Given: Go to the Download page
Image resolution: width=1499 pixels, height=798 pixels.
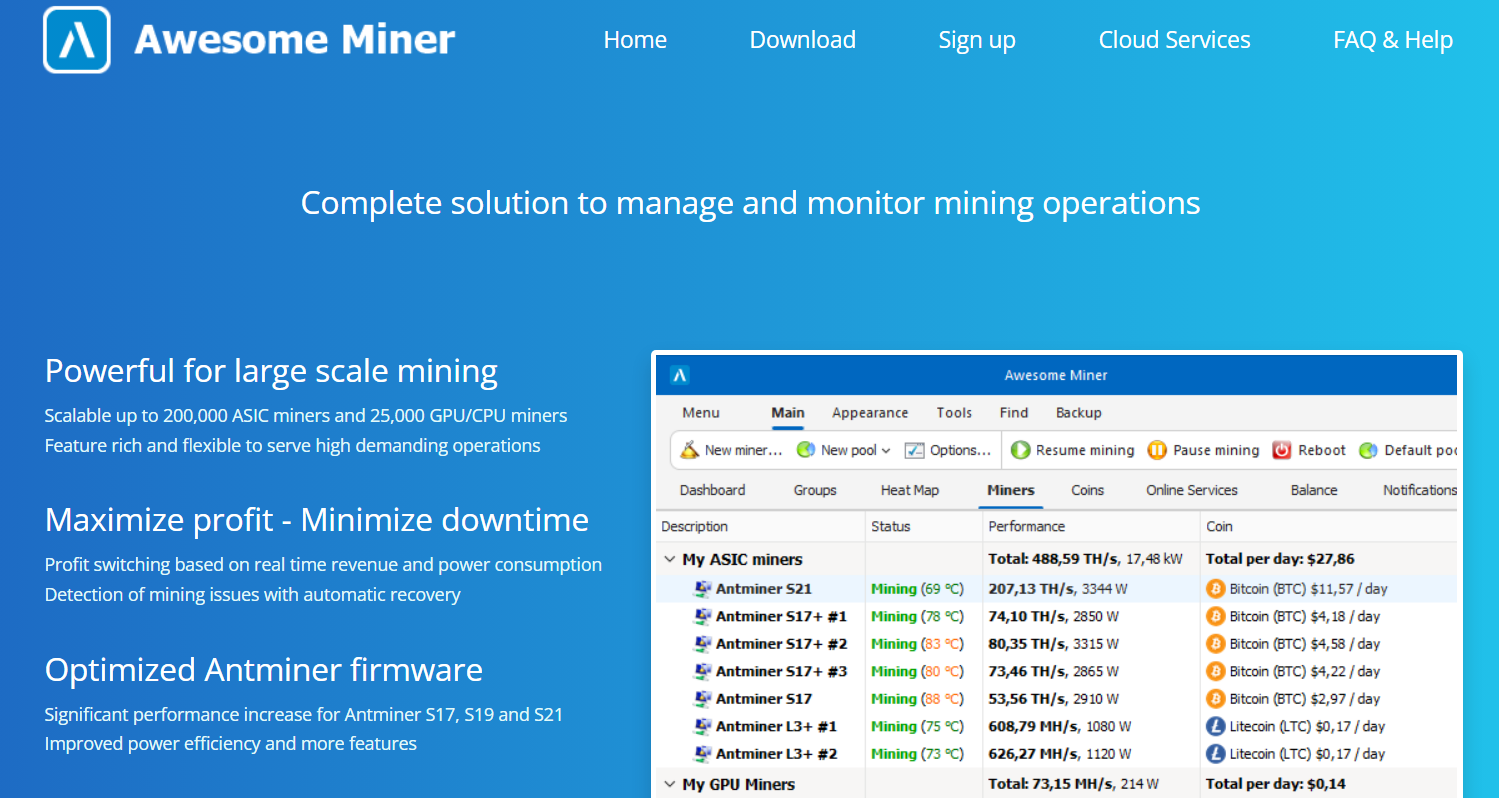Looking at the screenshot, I should [802, 40].
